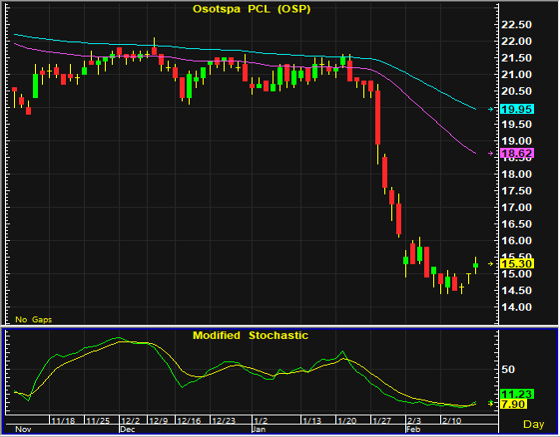Select the Day timeframe label
This screenshot has width=560, height=437.
tap(534, 424)
